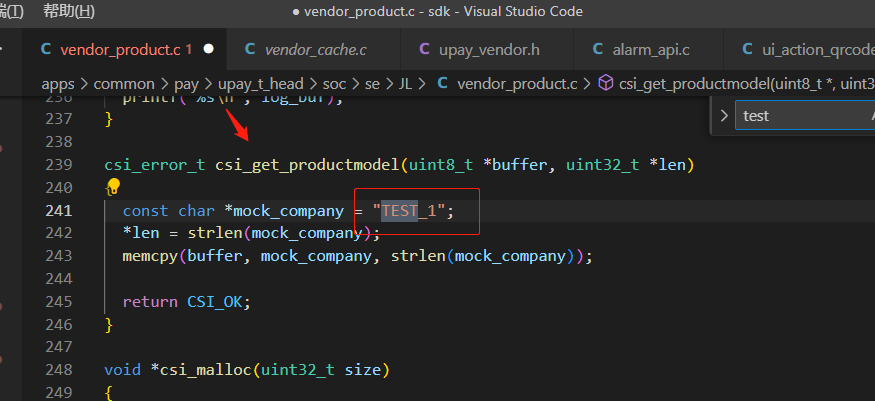Viewport: 875px width, 401px height.
Task: Click CSI_OK on line 245
Action: point(215,302)
